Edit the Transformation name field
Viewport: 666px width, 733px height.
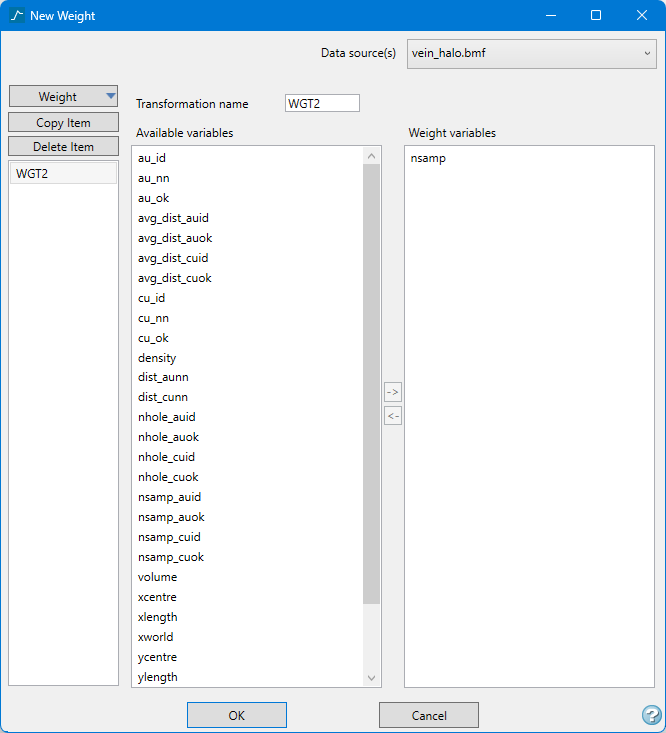click(x=321, y=103)
